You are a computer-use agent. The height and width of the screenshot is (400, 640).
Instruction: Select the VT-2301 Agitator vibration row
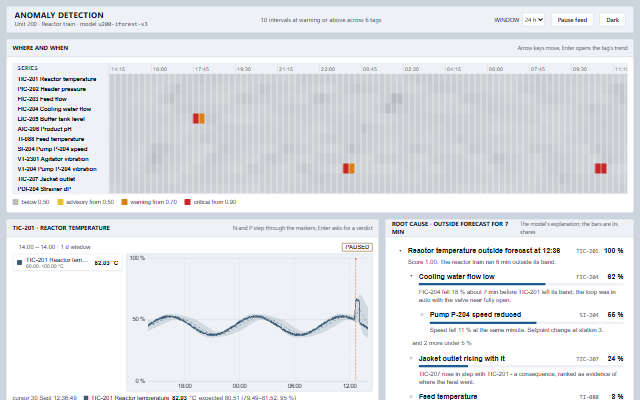[60, 159]
